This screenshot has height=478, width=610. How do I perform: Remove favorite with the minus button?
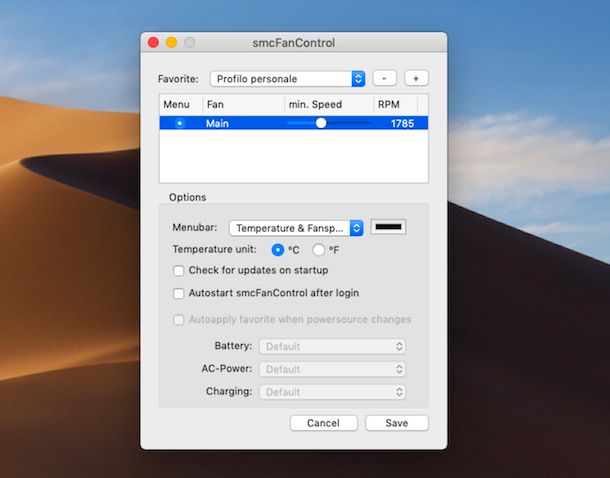384,79
